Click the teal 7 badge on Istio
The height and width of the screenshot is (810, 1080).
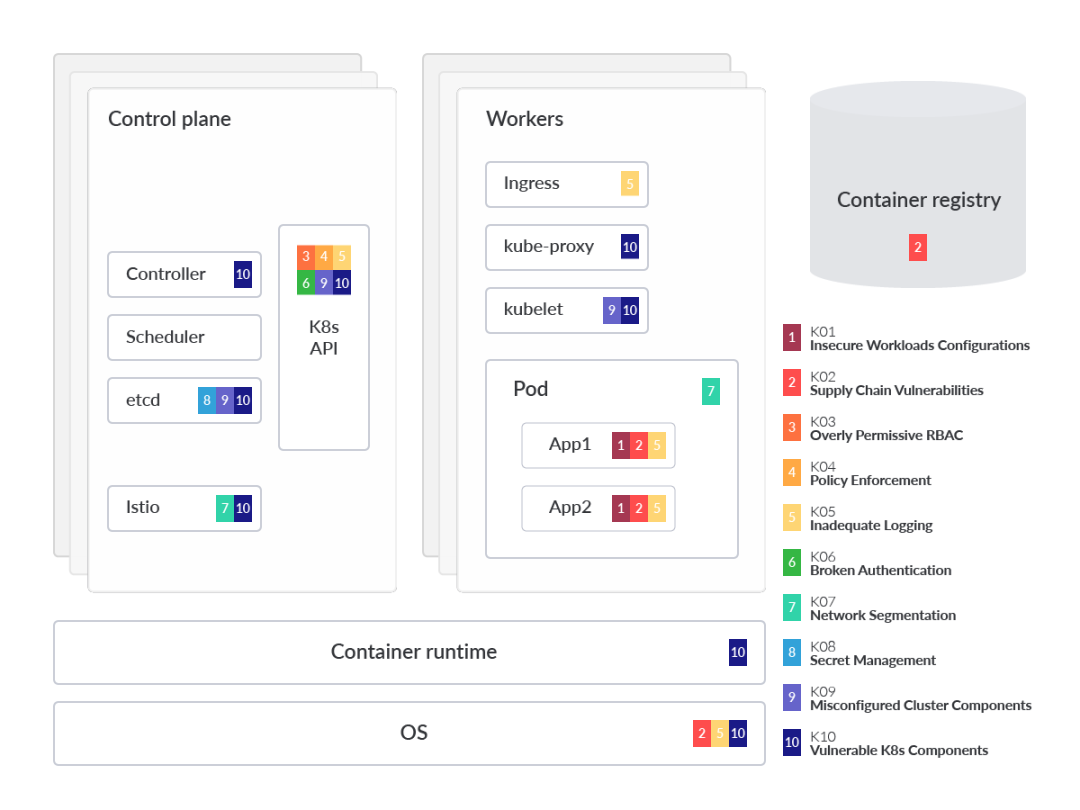[225, 508]
